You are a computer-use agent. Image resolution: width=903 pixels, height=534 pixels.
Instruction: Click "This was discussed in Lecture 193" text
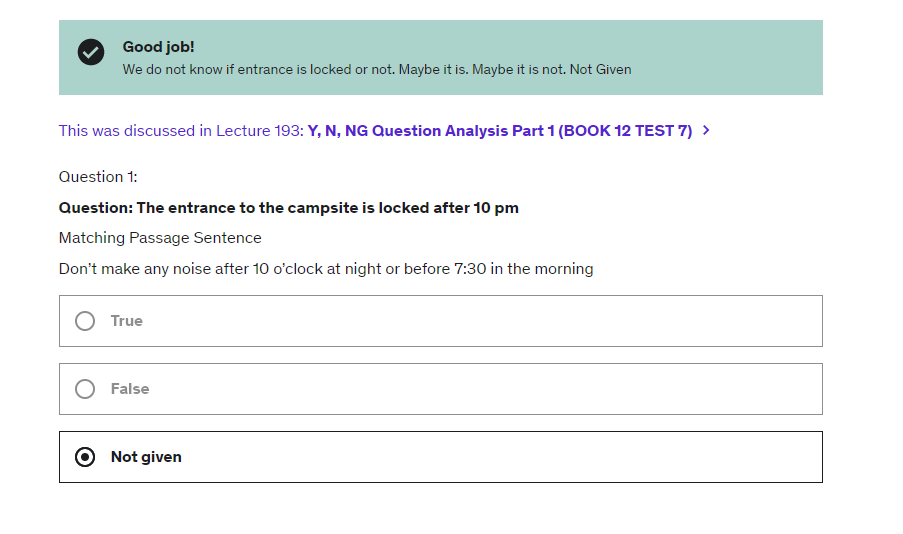pyautogui.click(x=180, y=131)
